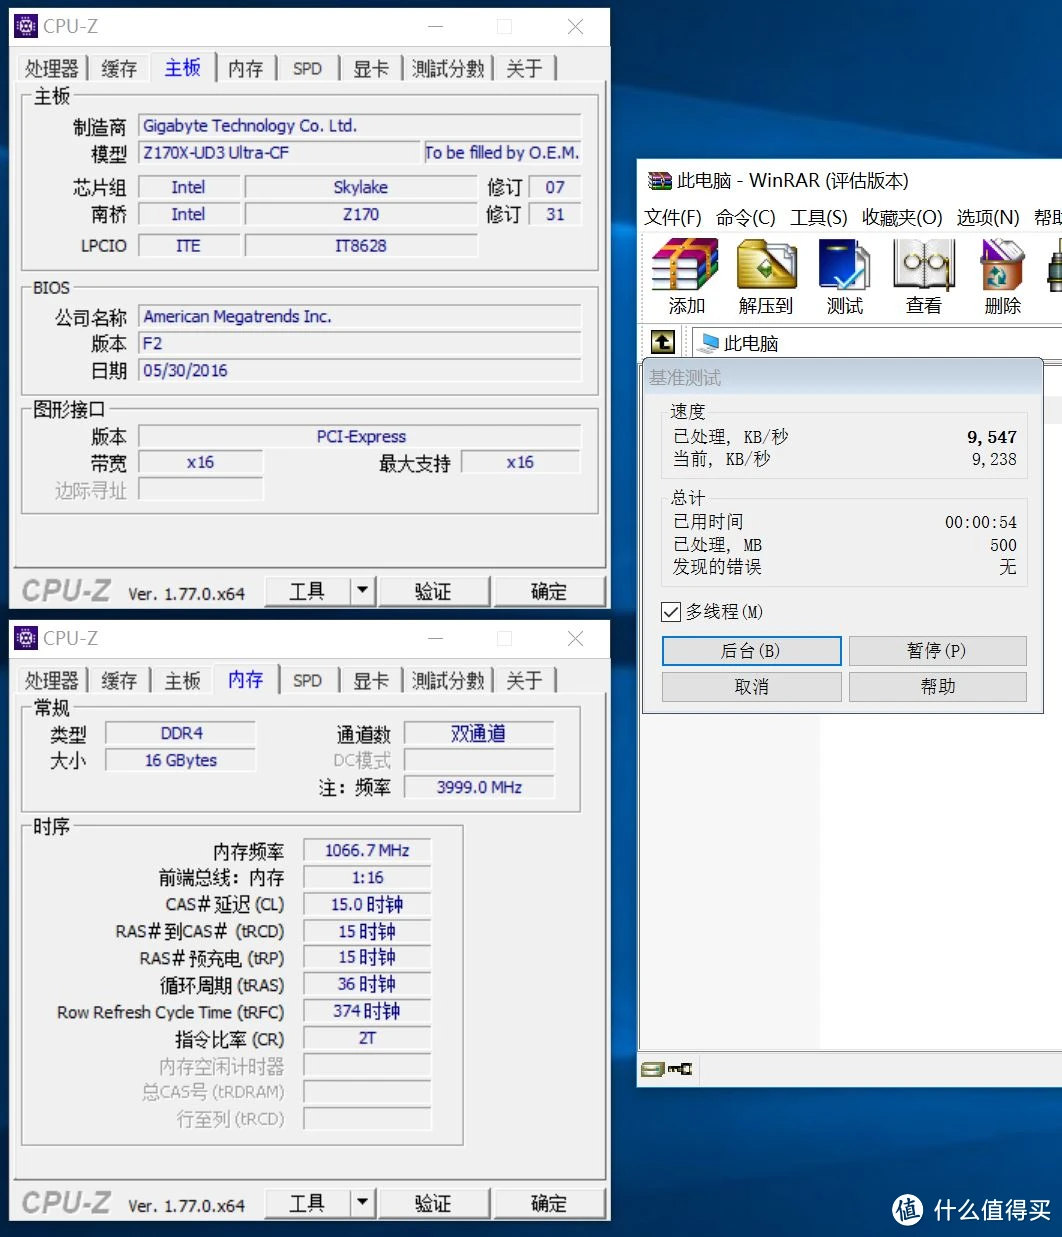Click the up-one-level folder arrow icon
This screenshot has height=1237, width=1062.
[x=662, y=342]
